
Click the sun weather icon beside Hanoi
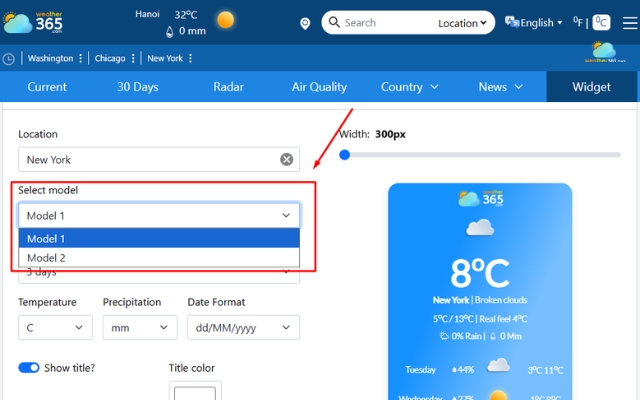225,20
